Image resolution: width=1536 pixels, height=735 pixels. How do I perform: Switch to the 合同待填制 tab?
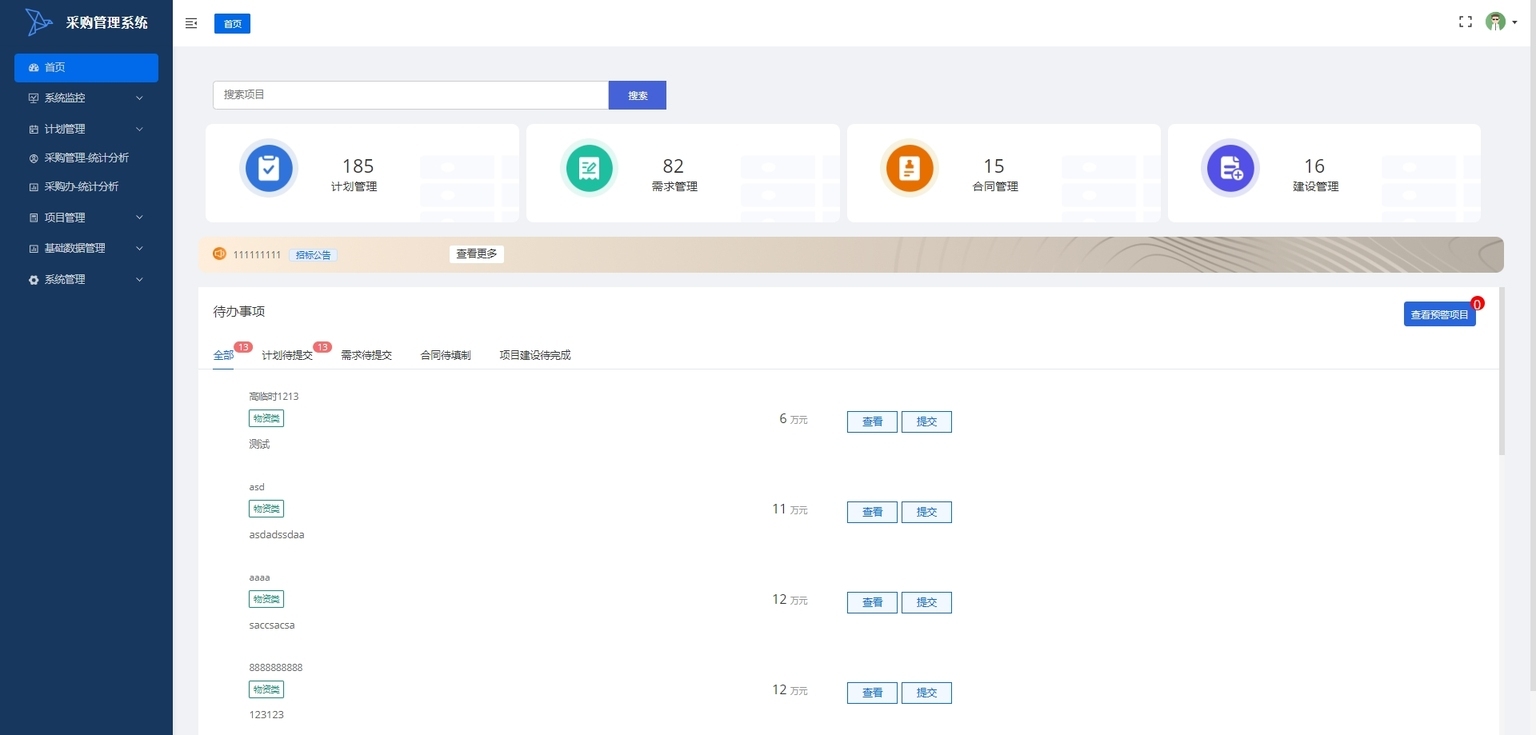(445, 355)
